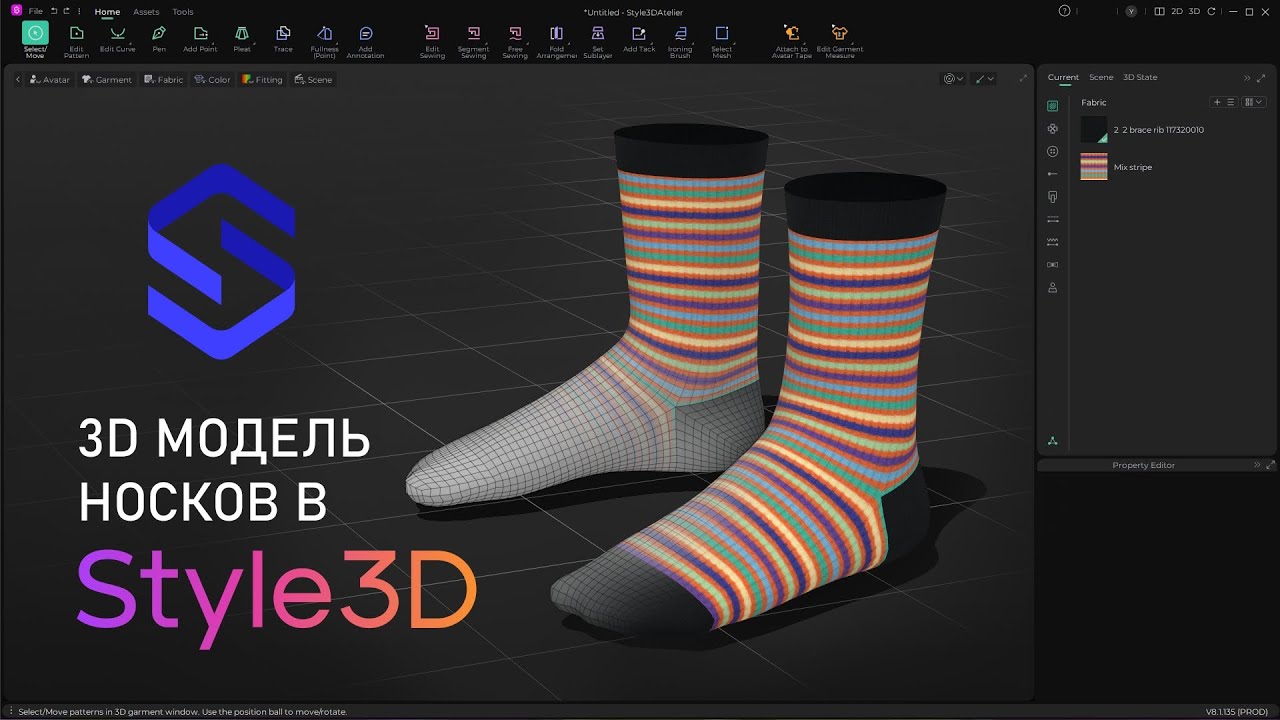This screenshot has width=1280, height=720.
Task: Choose the Add Annotation tool
Action: point(365,41)
